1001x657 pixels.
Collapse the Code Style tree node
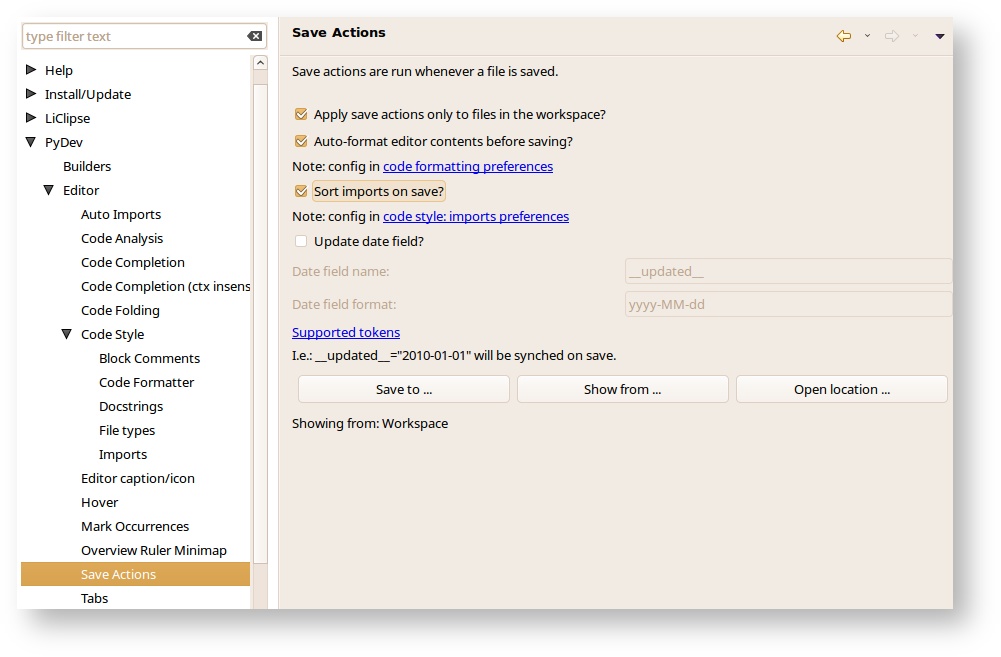point(67,335)
